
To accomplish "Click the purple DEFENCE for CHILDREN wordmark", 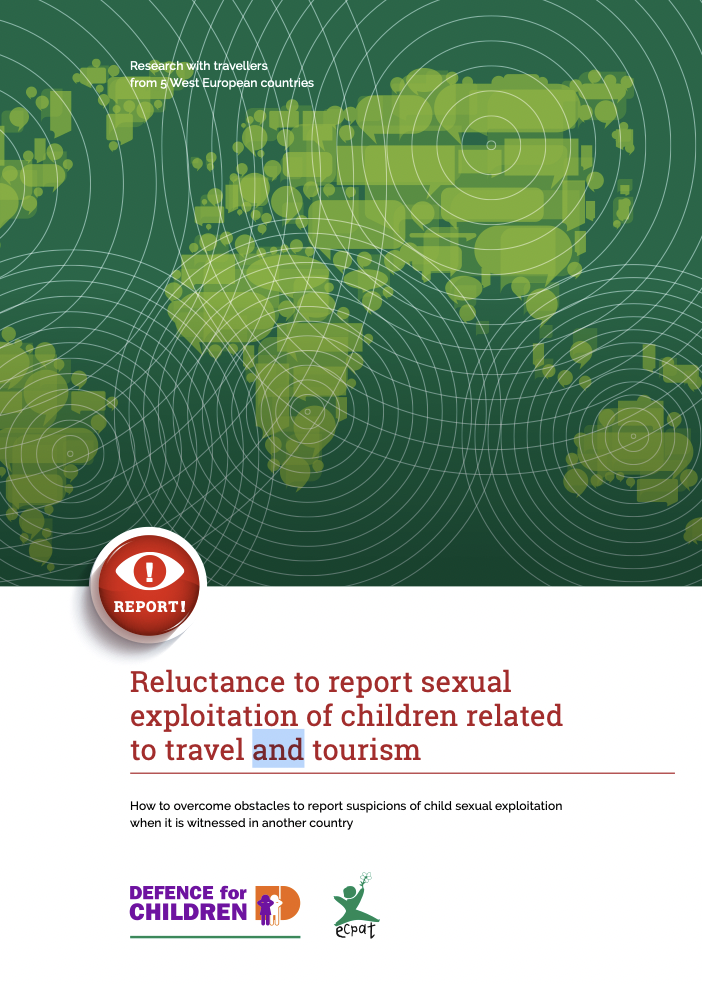I will [x=189, y=903].
